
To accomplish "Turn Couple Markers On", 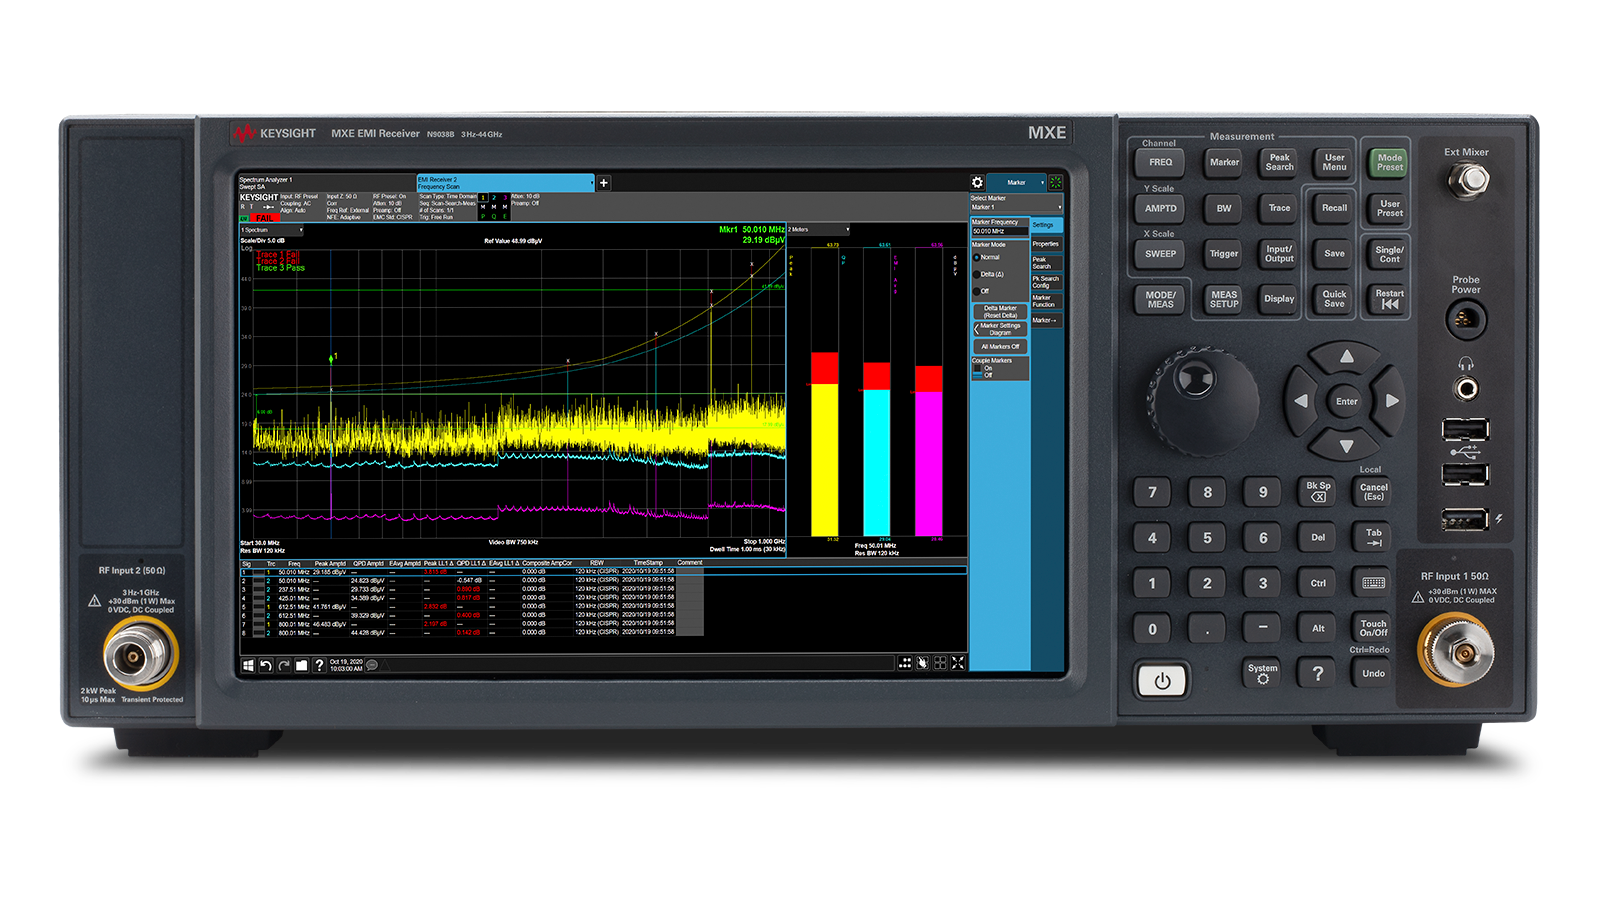I will tap(977, 367).
